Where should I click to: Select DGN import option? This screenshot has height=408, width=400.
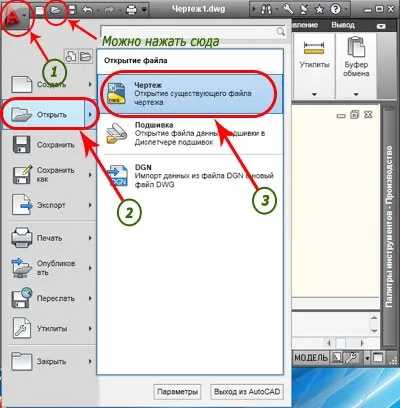pyautogui.click(x=190, y=176)
